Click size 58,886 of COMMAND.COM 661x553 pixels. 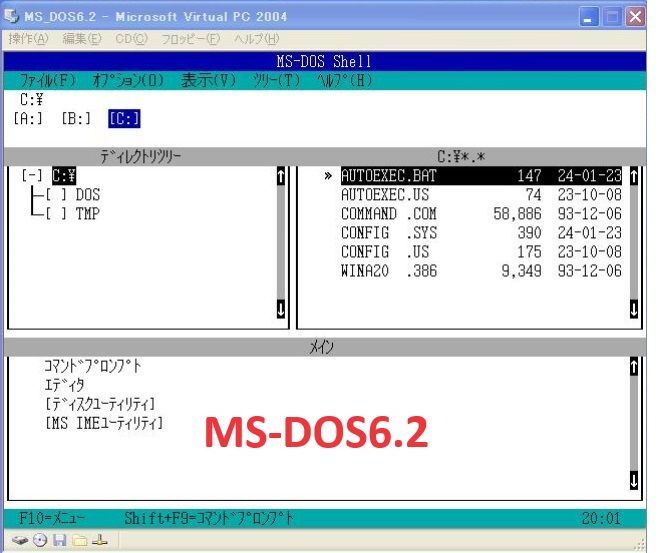point(517,214)
